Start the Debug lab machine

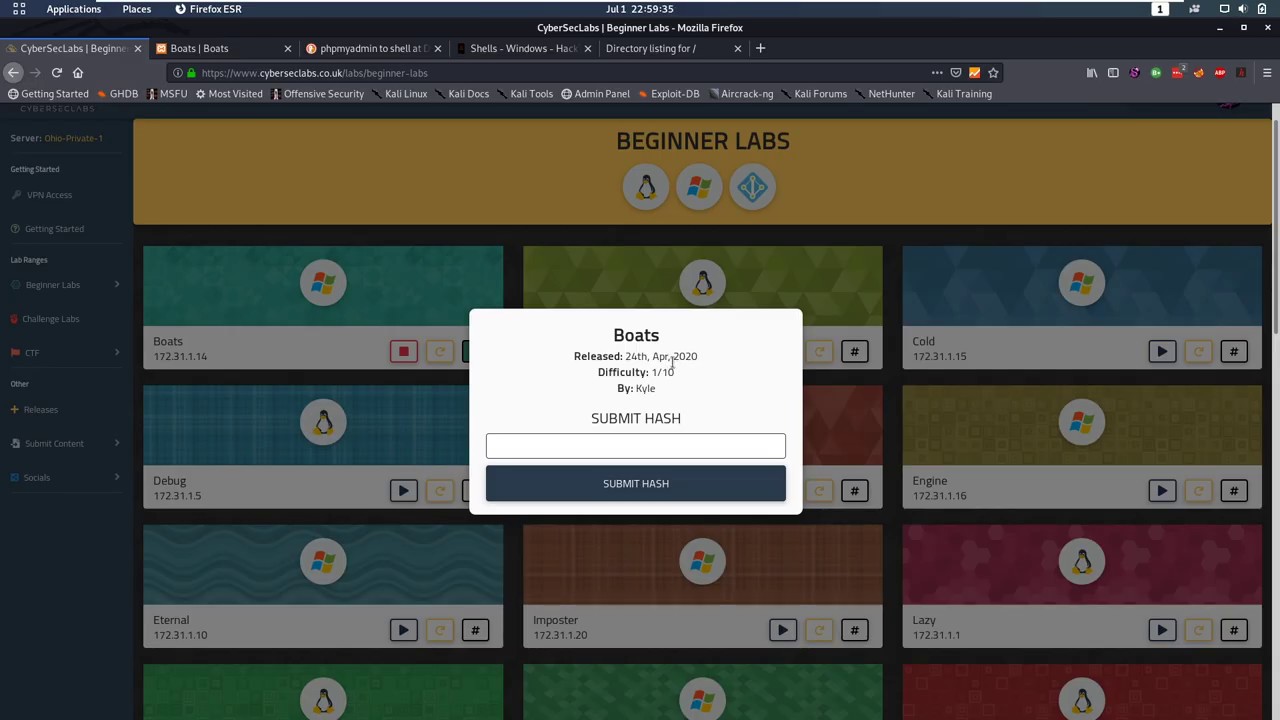[404, 491]
